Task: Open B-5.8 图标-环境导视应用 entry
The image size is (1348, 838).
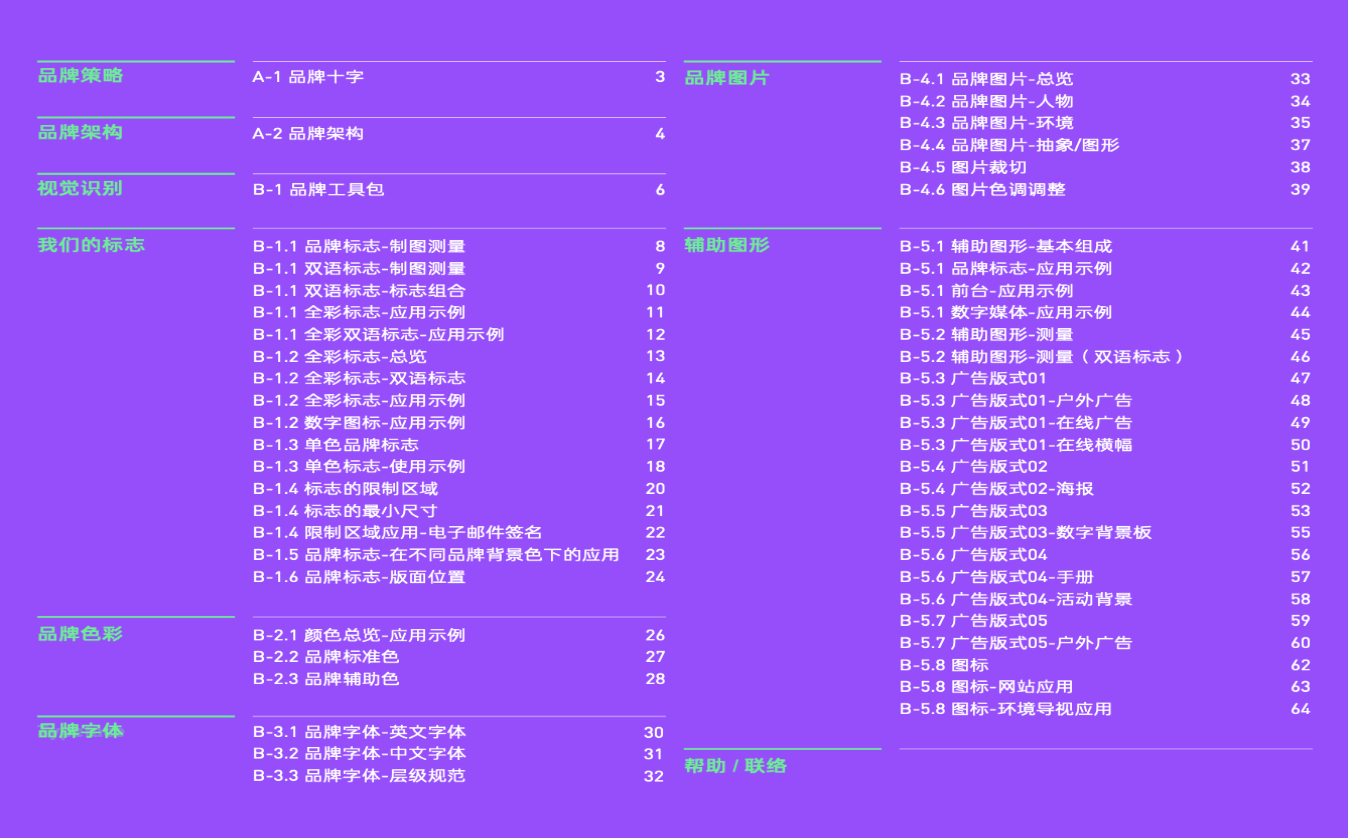Action: click(1006, 709)
